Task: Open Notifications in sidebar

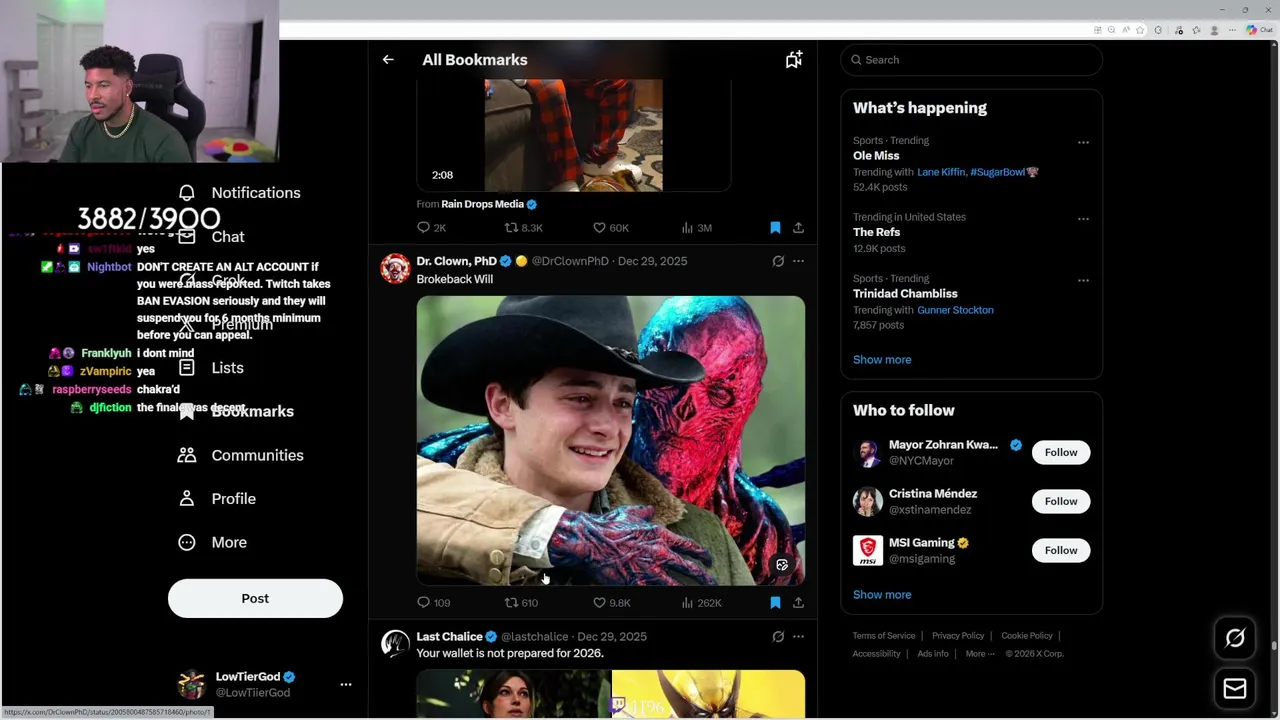Action: pos(239,193)
